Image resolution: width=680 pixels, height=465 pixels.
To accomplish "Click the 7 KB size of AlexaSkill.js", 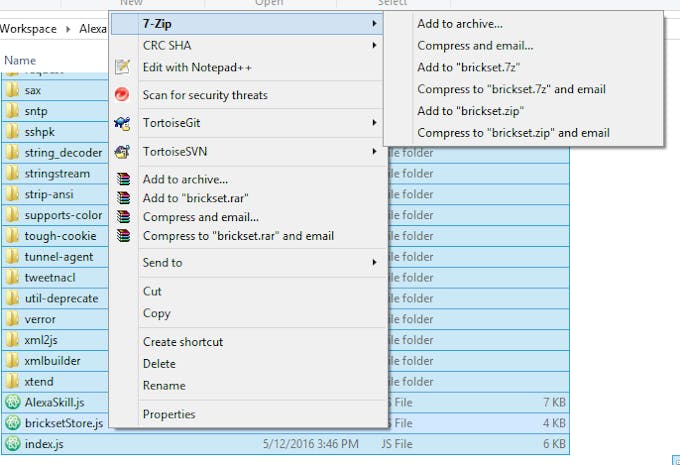I will click(x=554, y=402).
